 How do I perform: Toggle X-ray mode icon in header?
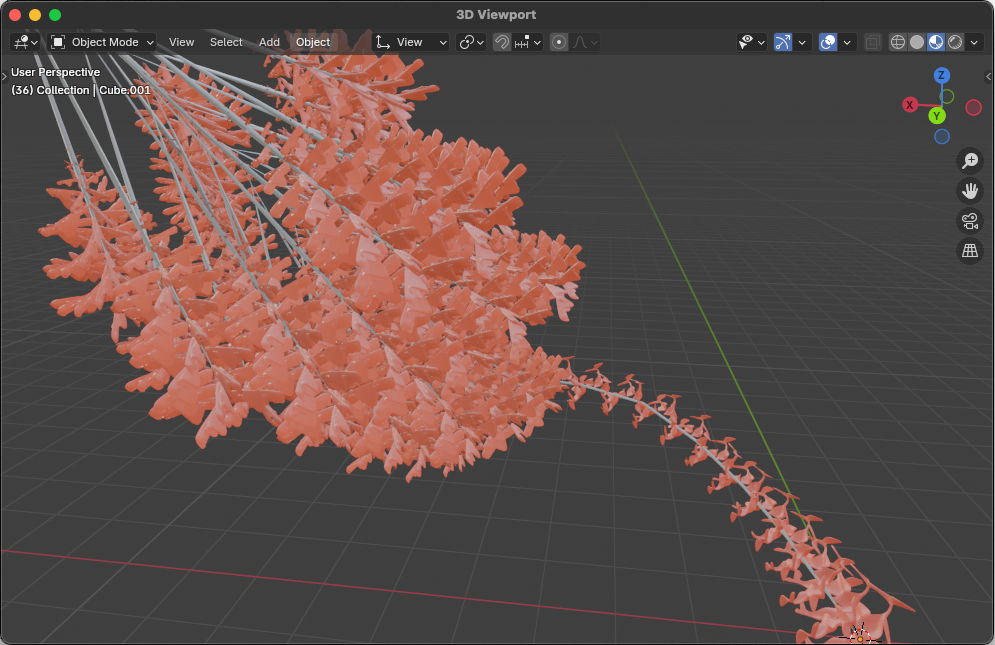tap(872, 42)
